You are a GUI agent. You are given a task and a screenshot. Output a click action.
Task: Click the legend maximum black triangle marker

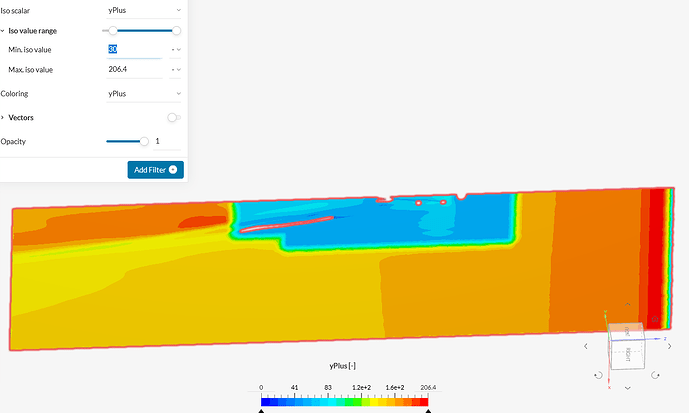coord(428,411)
